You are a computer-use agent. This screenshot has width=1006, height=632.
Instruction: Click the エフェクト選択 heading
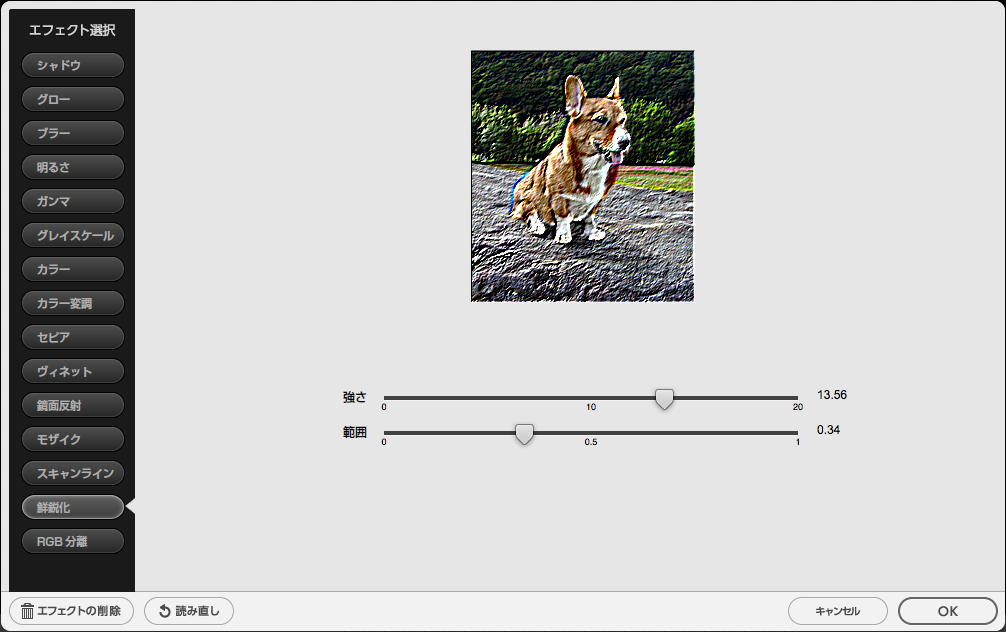tap(72, 30)
